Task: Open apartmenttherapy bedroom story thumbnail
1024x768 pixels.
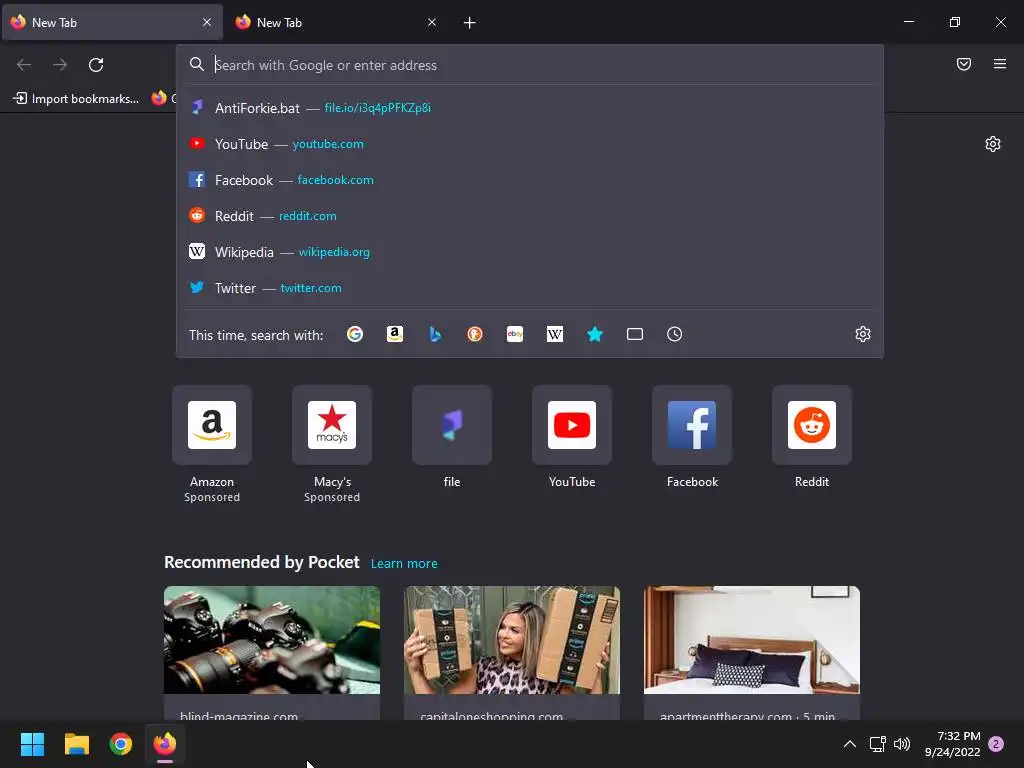Action: (752, 640)
